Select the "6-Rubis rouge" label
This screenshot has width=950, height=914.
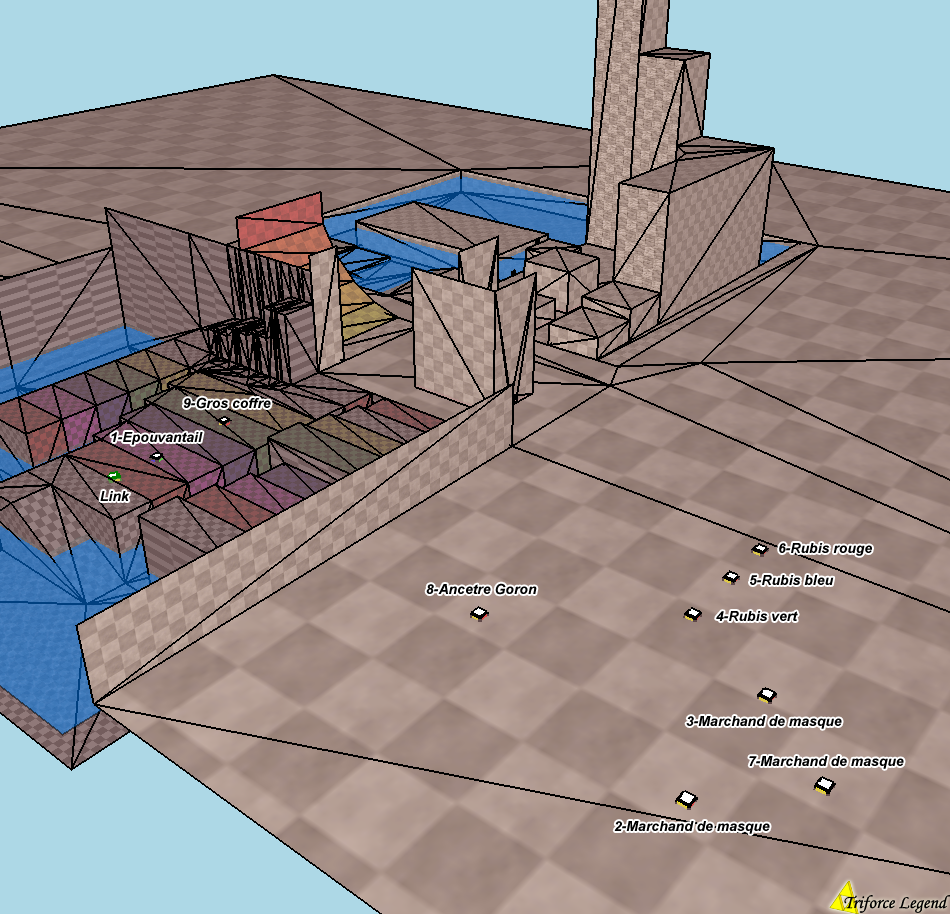pyautogui.click(x=825, y=549)
